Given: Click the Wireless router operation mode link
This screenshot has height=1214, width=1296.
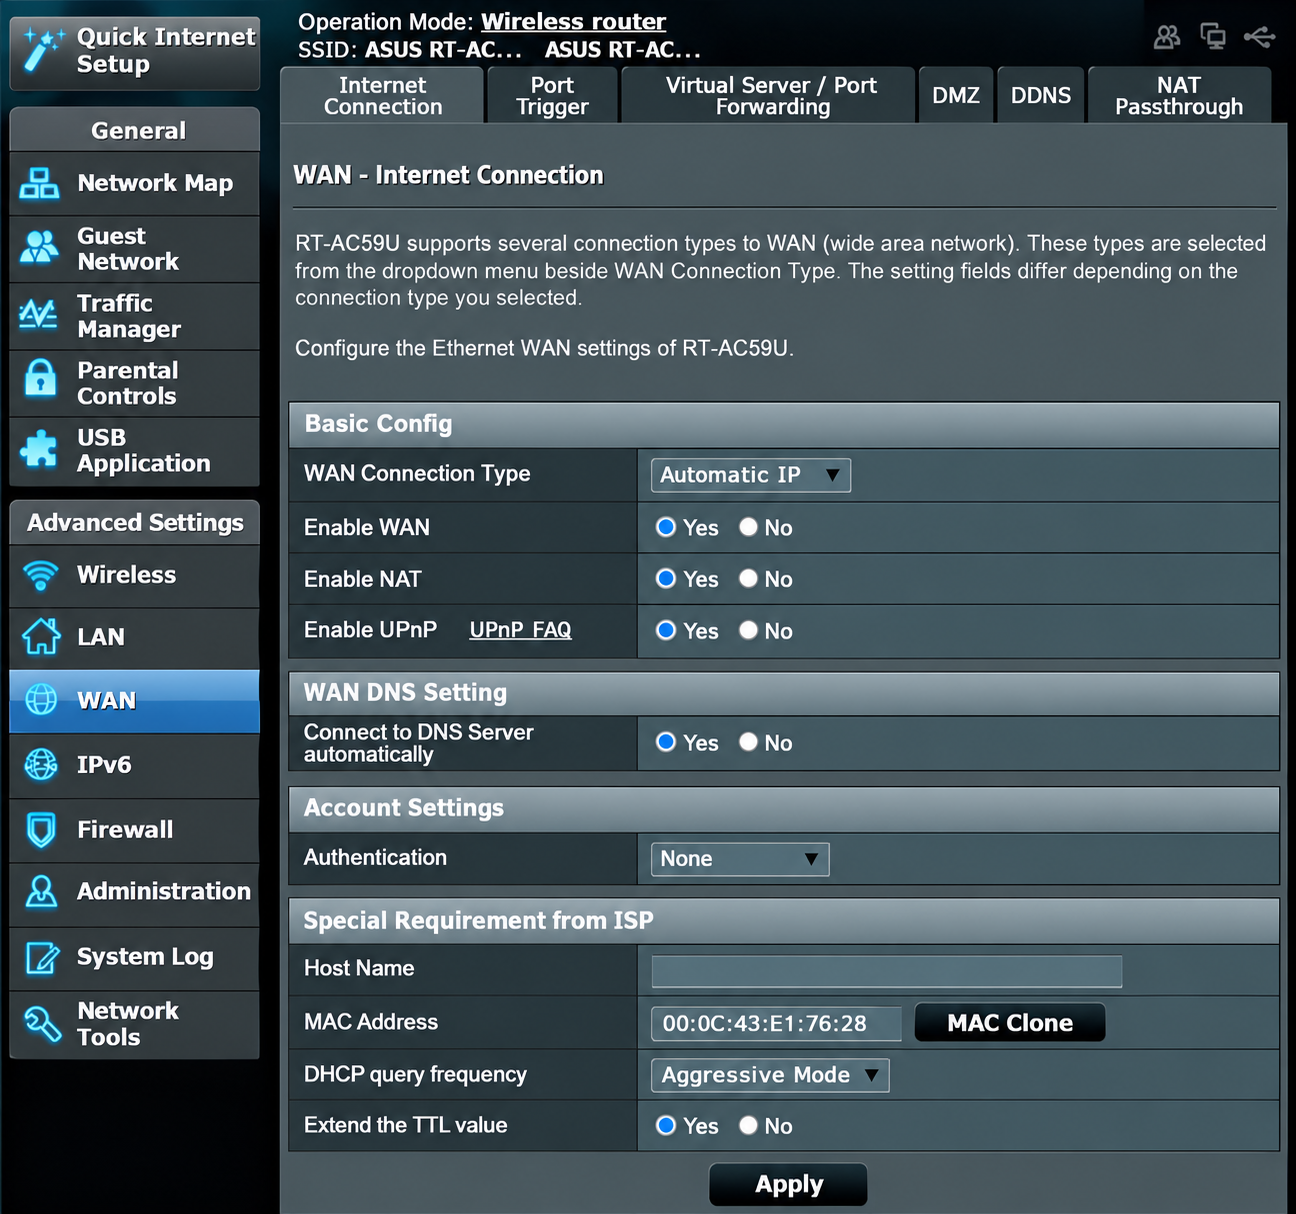Looking at the screenshot, I should (573, 22).
